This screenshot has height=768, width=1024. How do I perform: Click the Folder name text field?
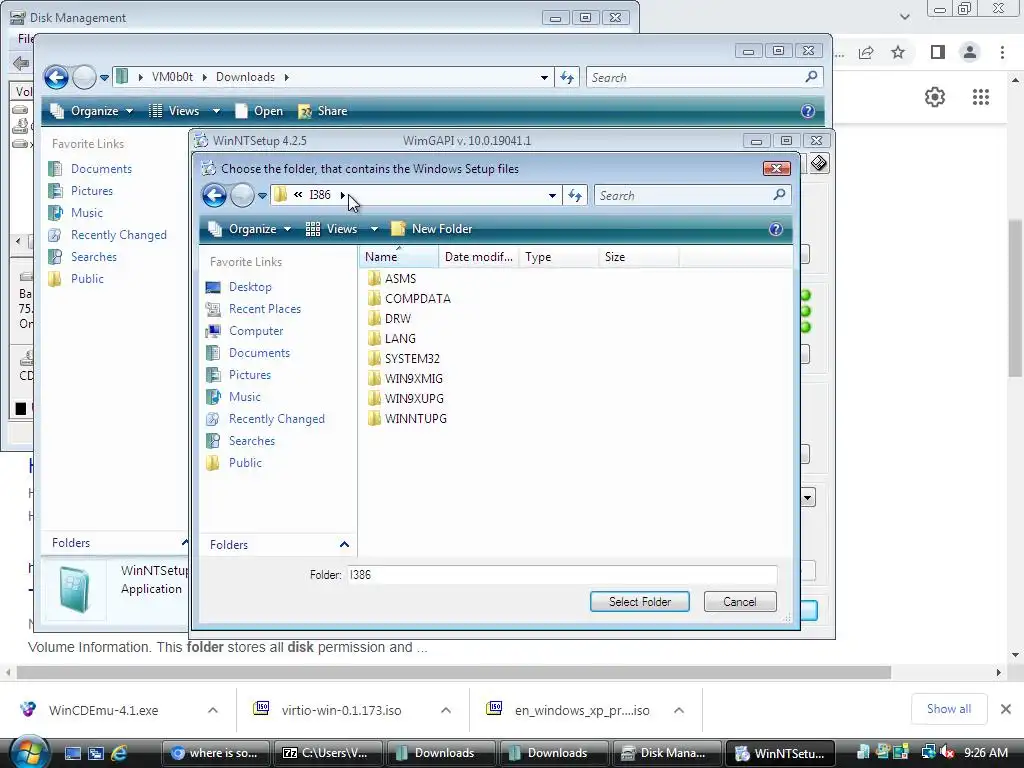[562, 575]
